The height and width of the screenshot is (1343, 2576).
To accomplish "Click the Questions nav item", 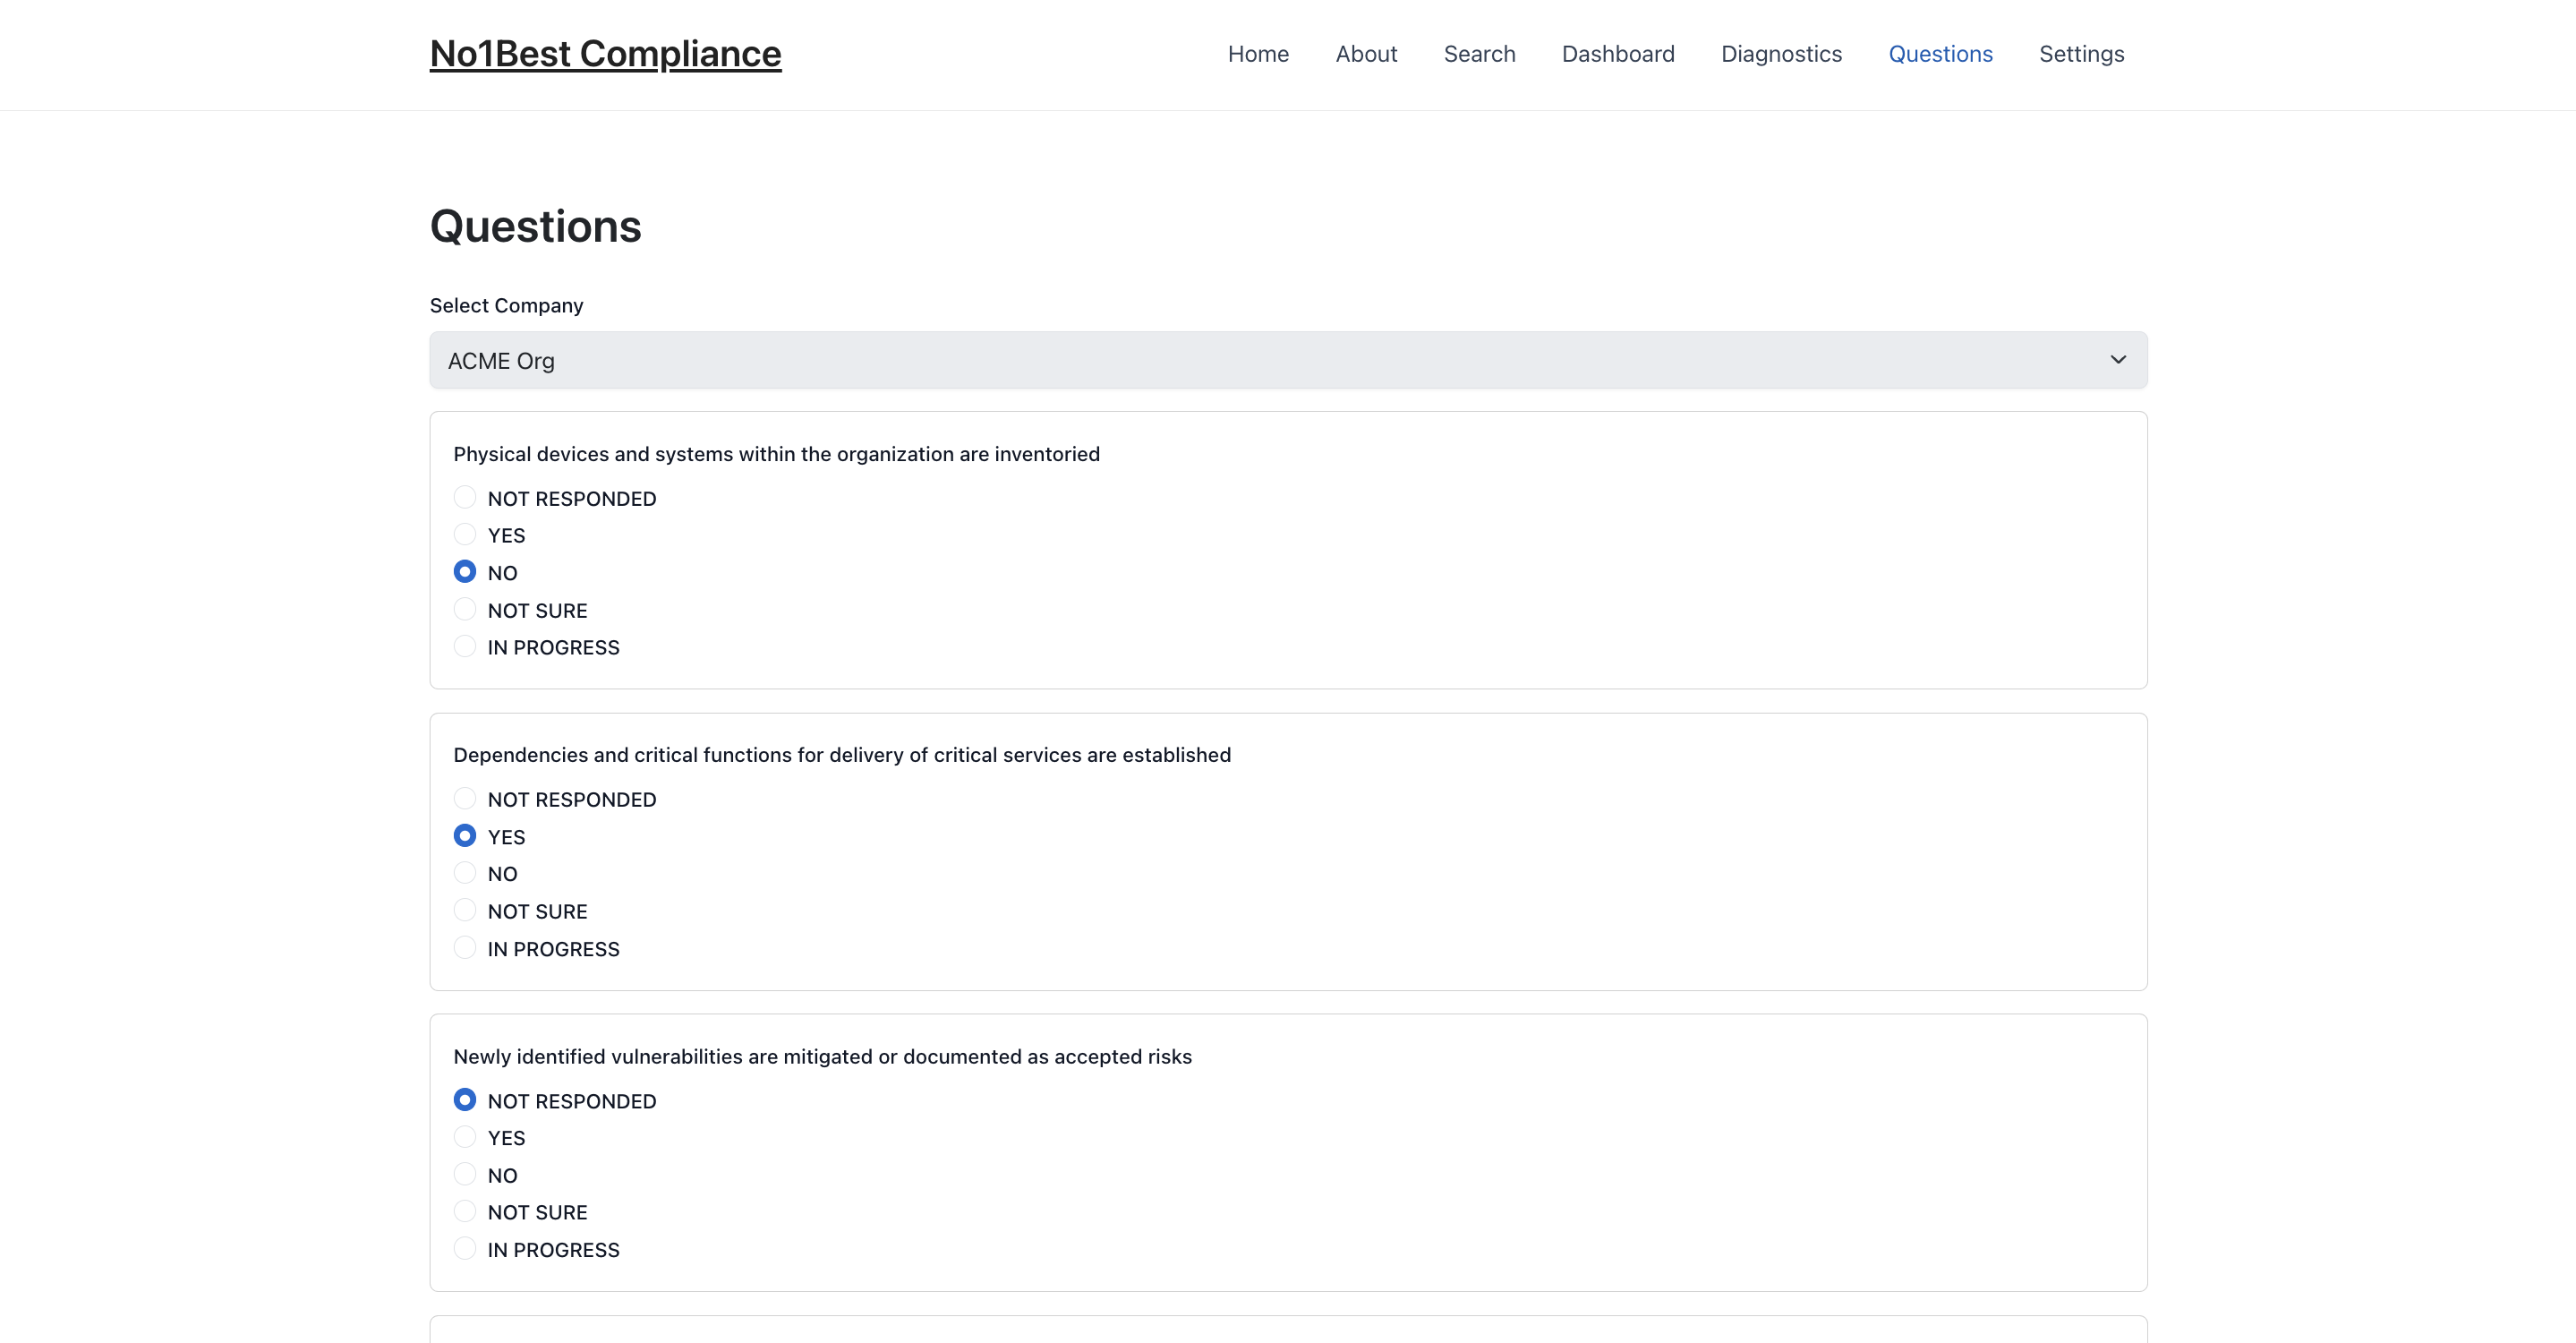I will pyautogui.click(x=1940, y=54).
